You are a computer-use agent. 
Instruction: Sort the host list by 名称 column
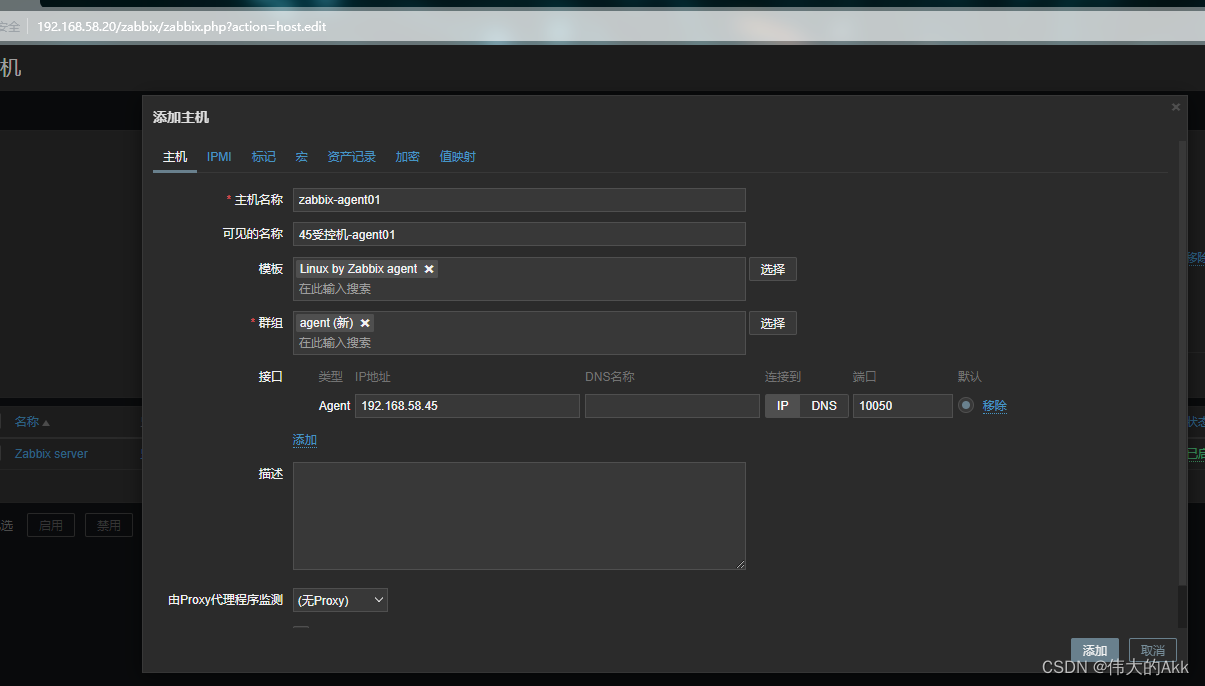pyautogui.click(x=32, y=422)
